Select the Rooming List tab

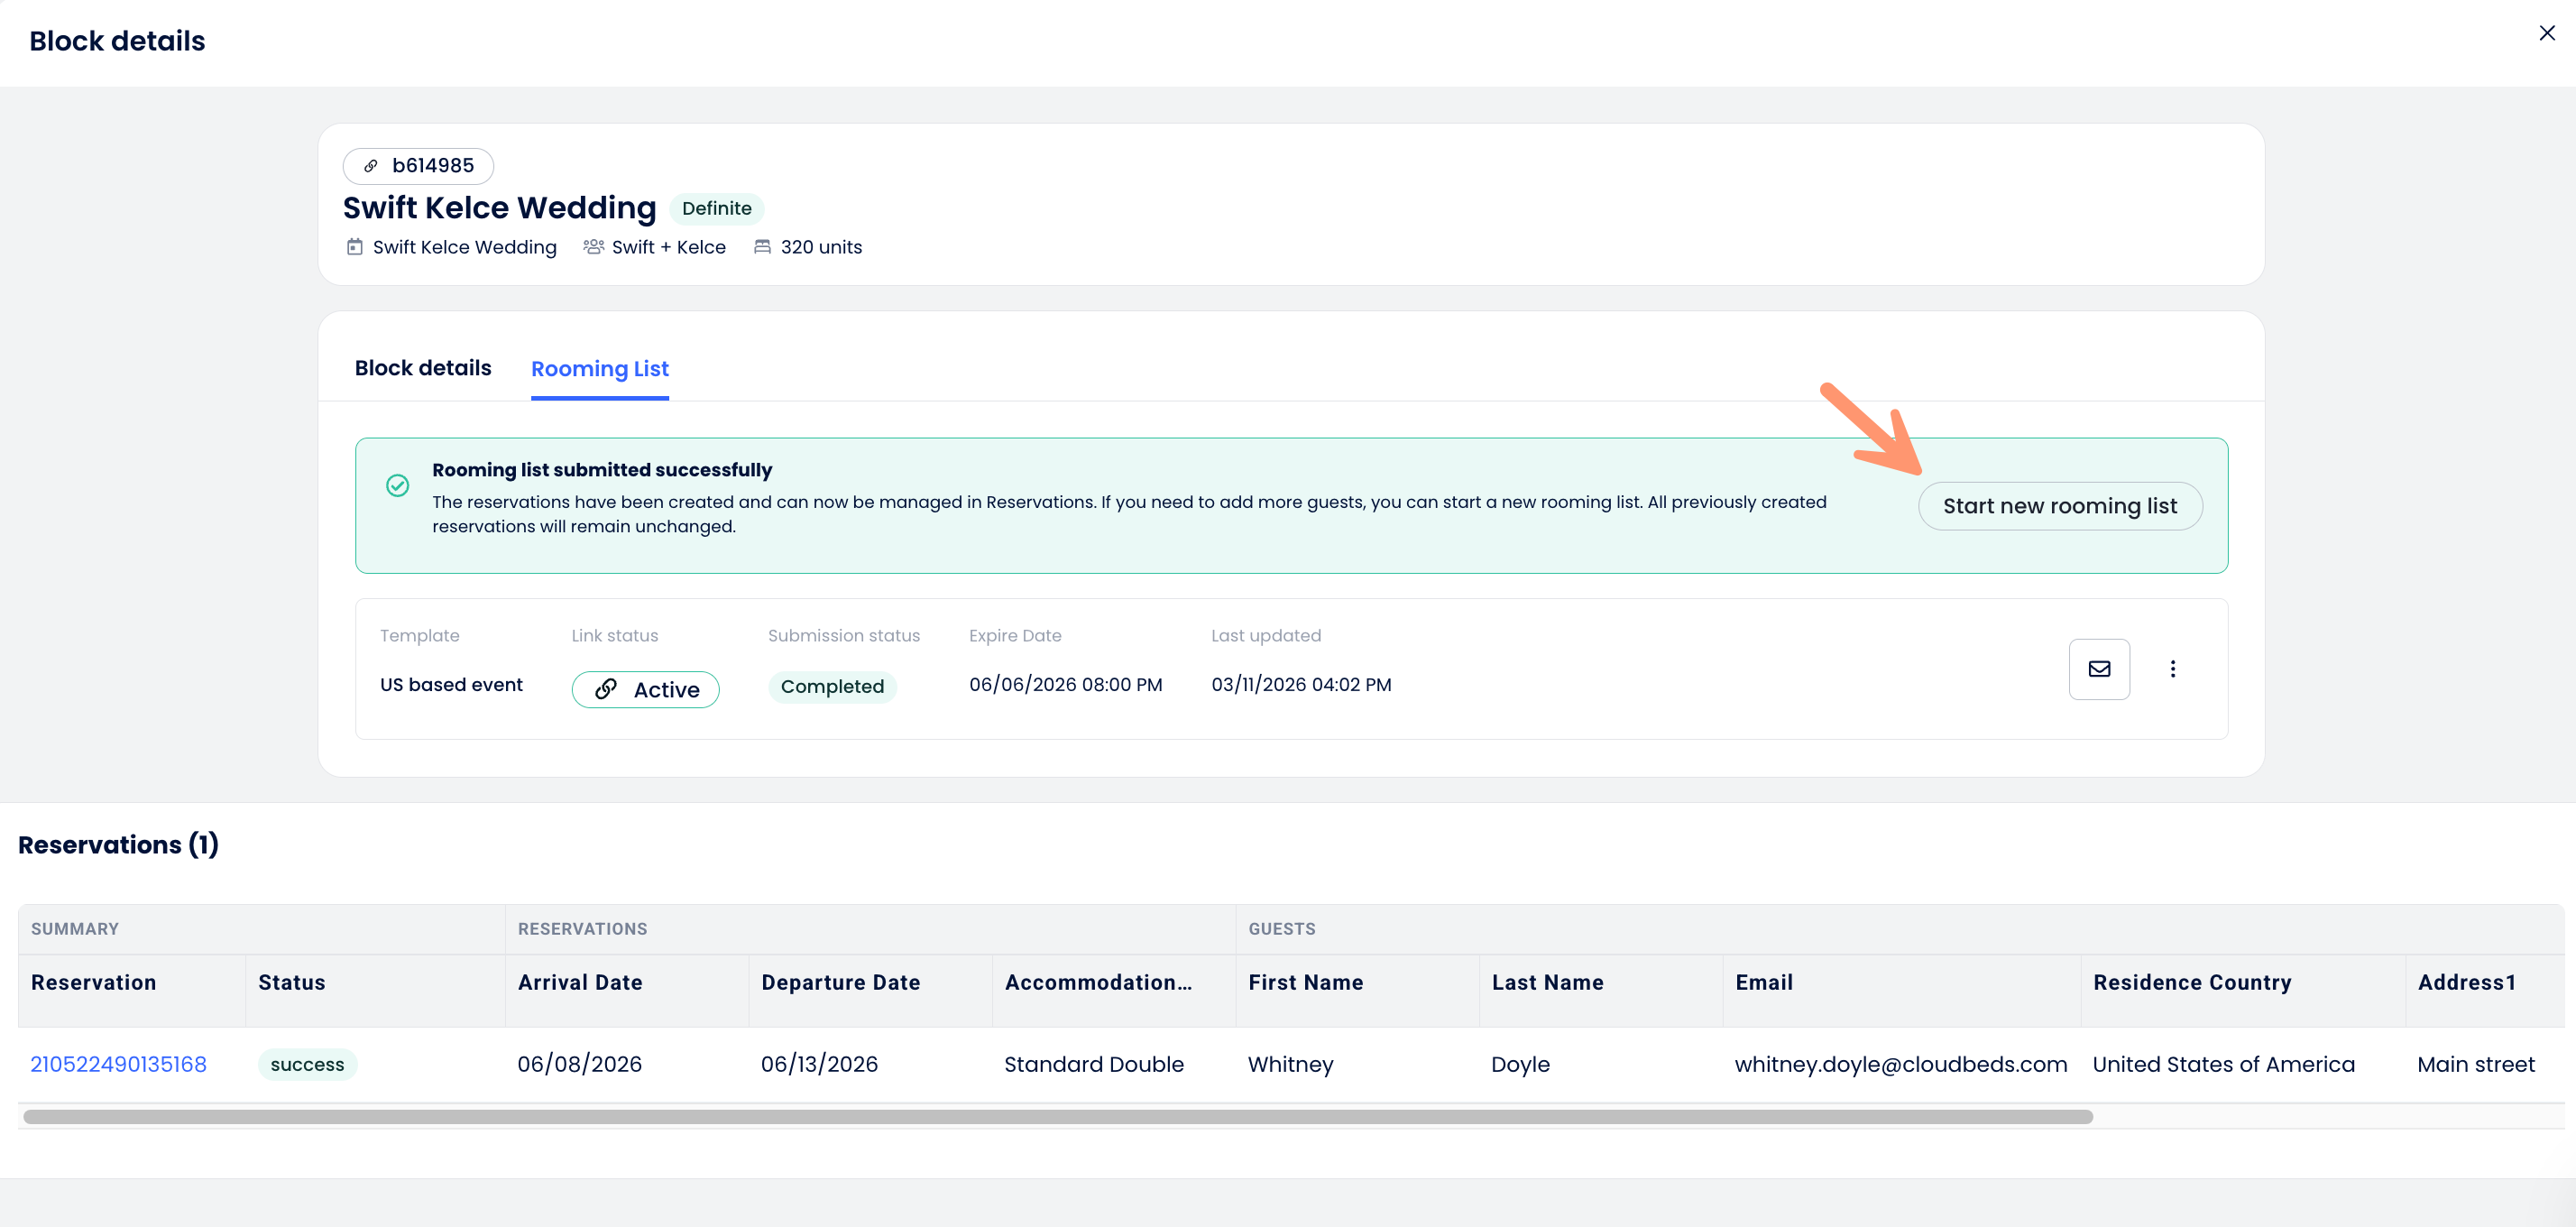point(599,369)
